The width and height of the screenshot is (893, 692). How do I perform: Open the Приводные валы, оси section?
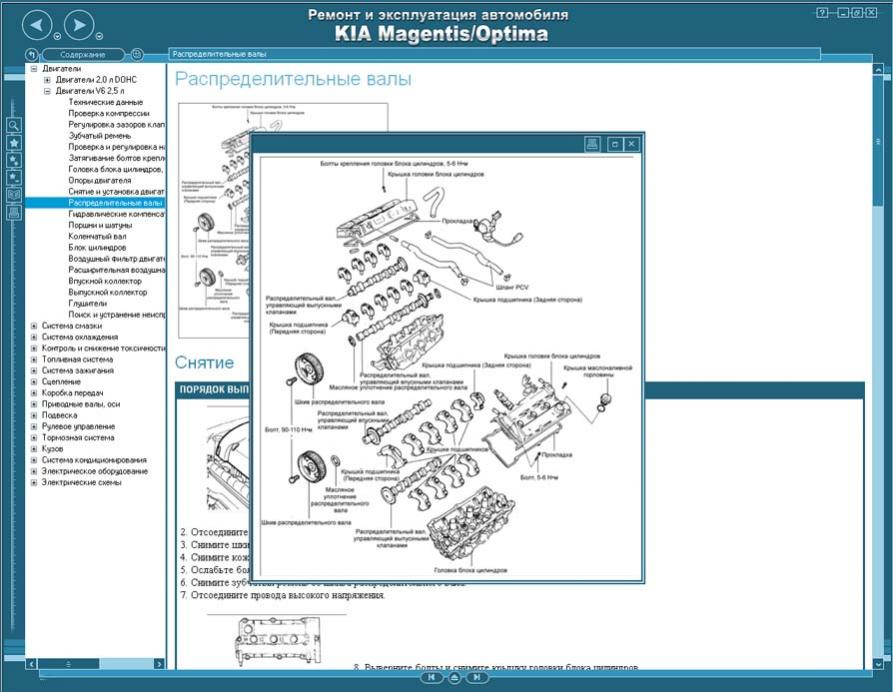point(81,404)
